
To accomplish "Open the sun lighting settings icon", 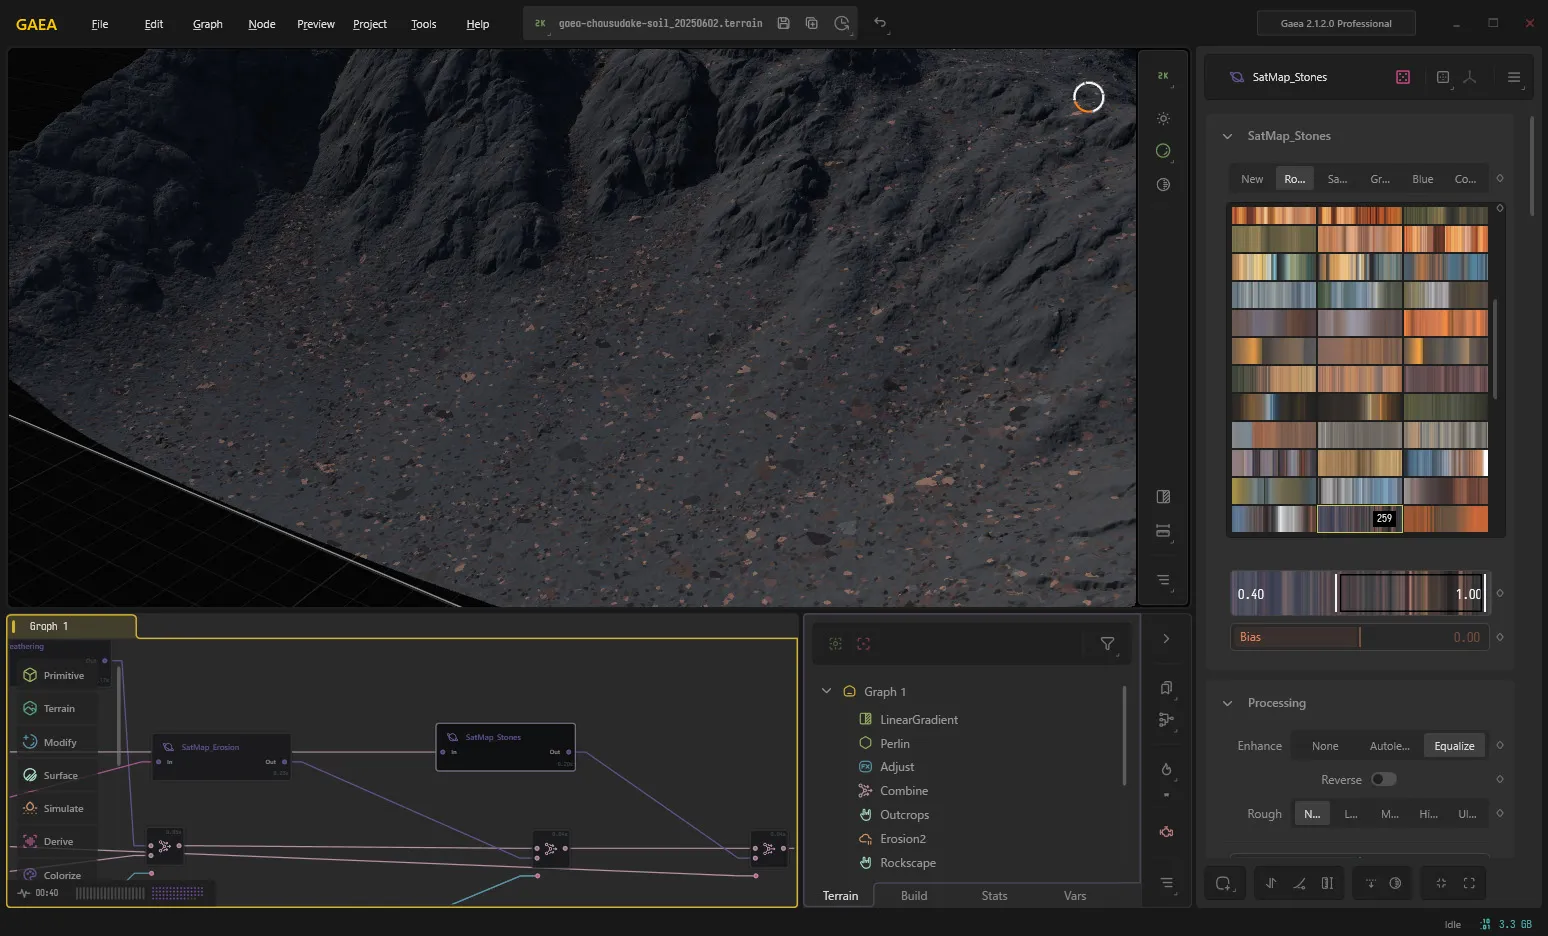I will (1163, 118).
